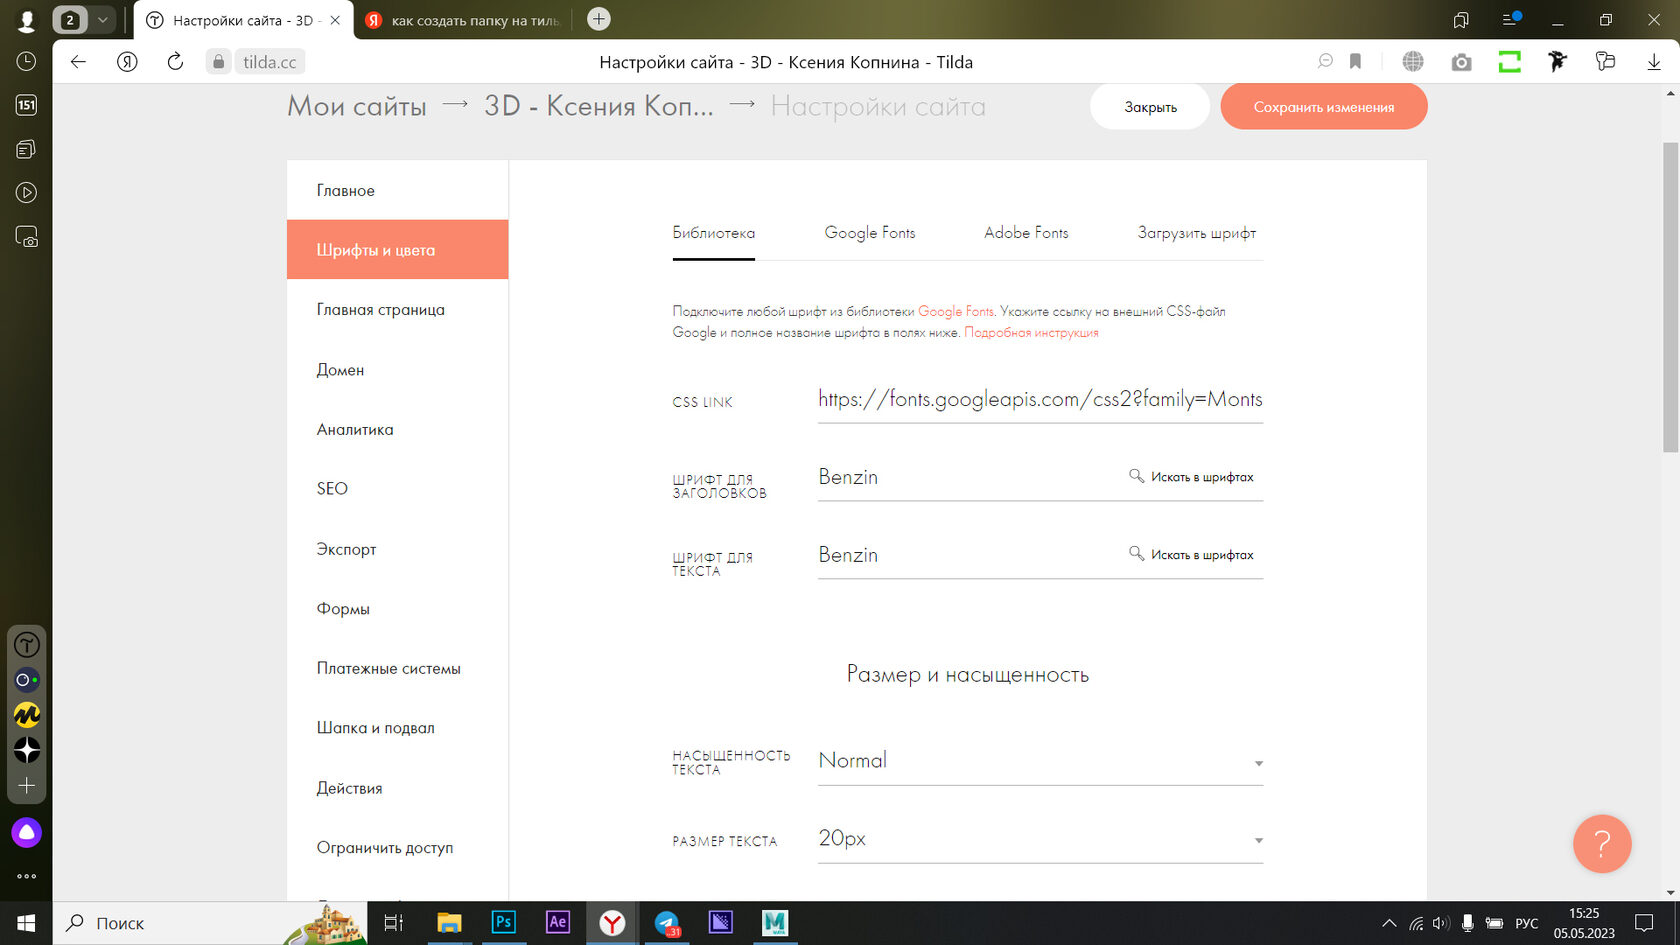The height and width of the screenshot is (945, 1680).
Task: Open pinned Tilda app in sidebar
Action: coord(27,645)
